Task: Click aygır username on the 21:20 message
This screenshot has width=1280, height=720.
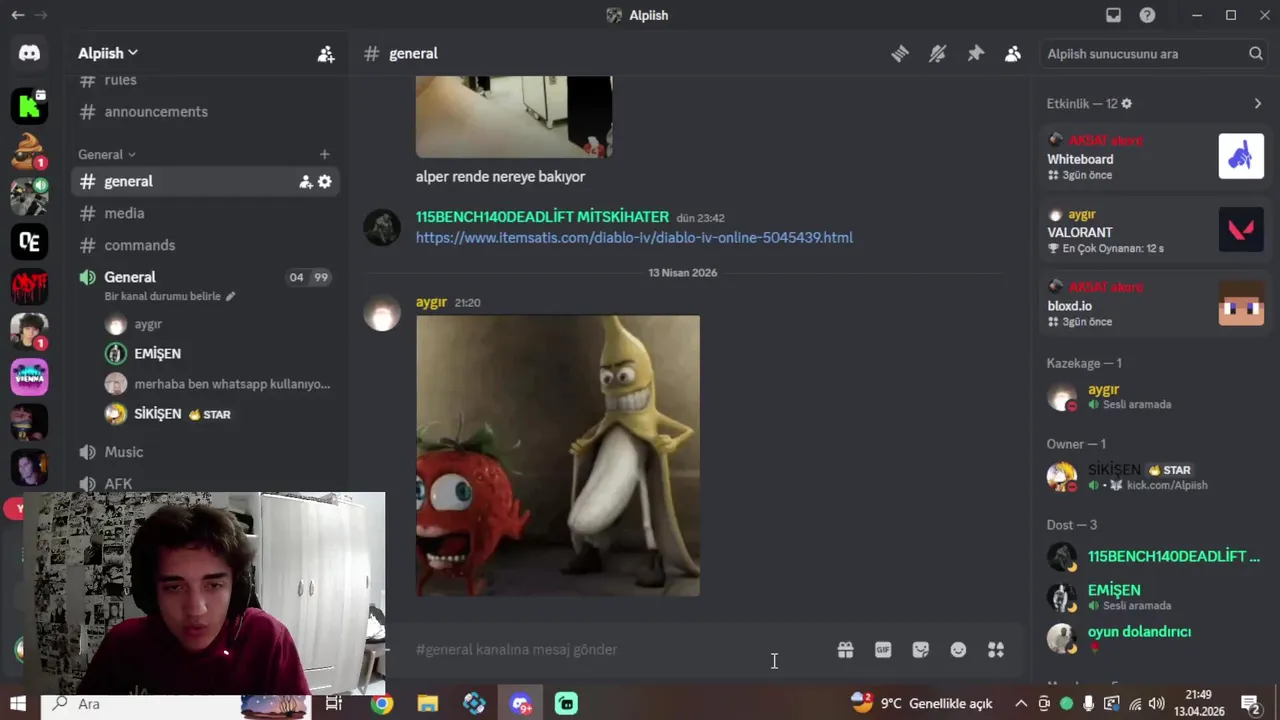Action: [x=431, y=302]
